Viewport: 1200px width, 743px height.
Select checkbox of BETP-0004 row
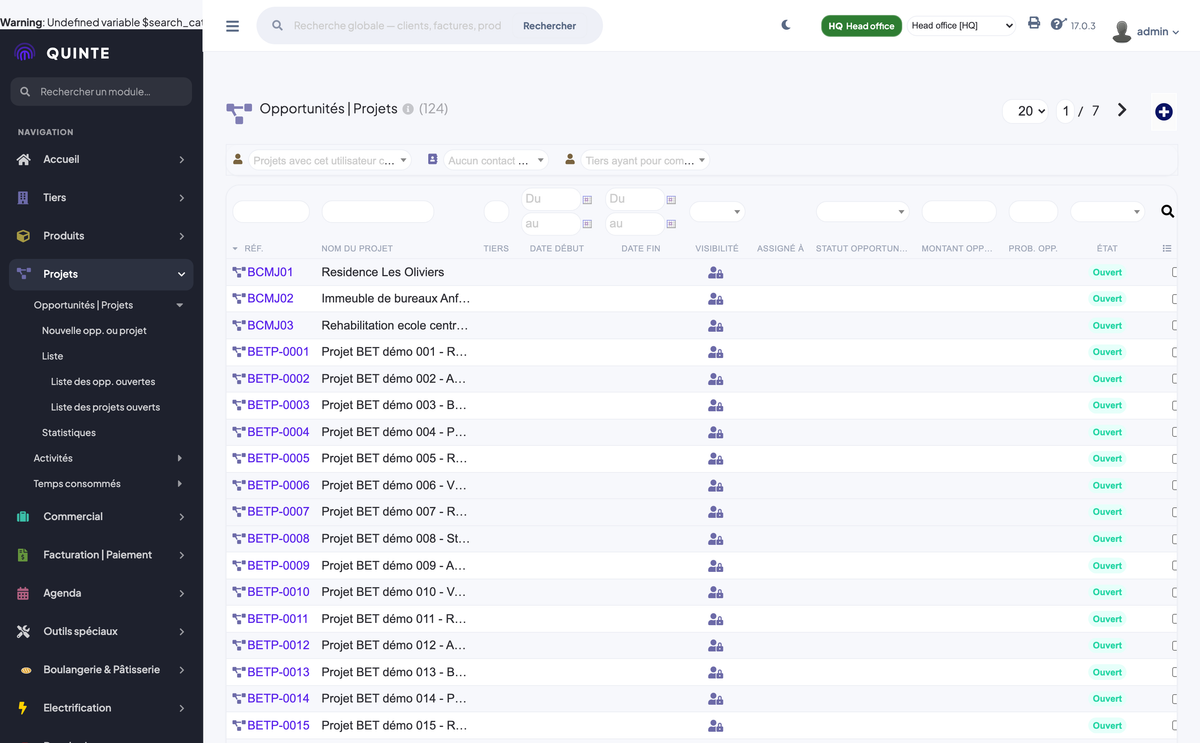[1176, 432]
